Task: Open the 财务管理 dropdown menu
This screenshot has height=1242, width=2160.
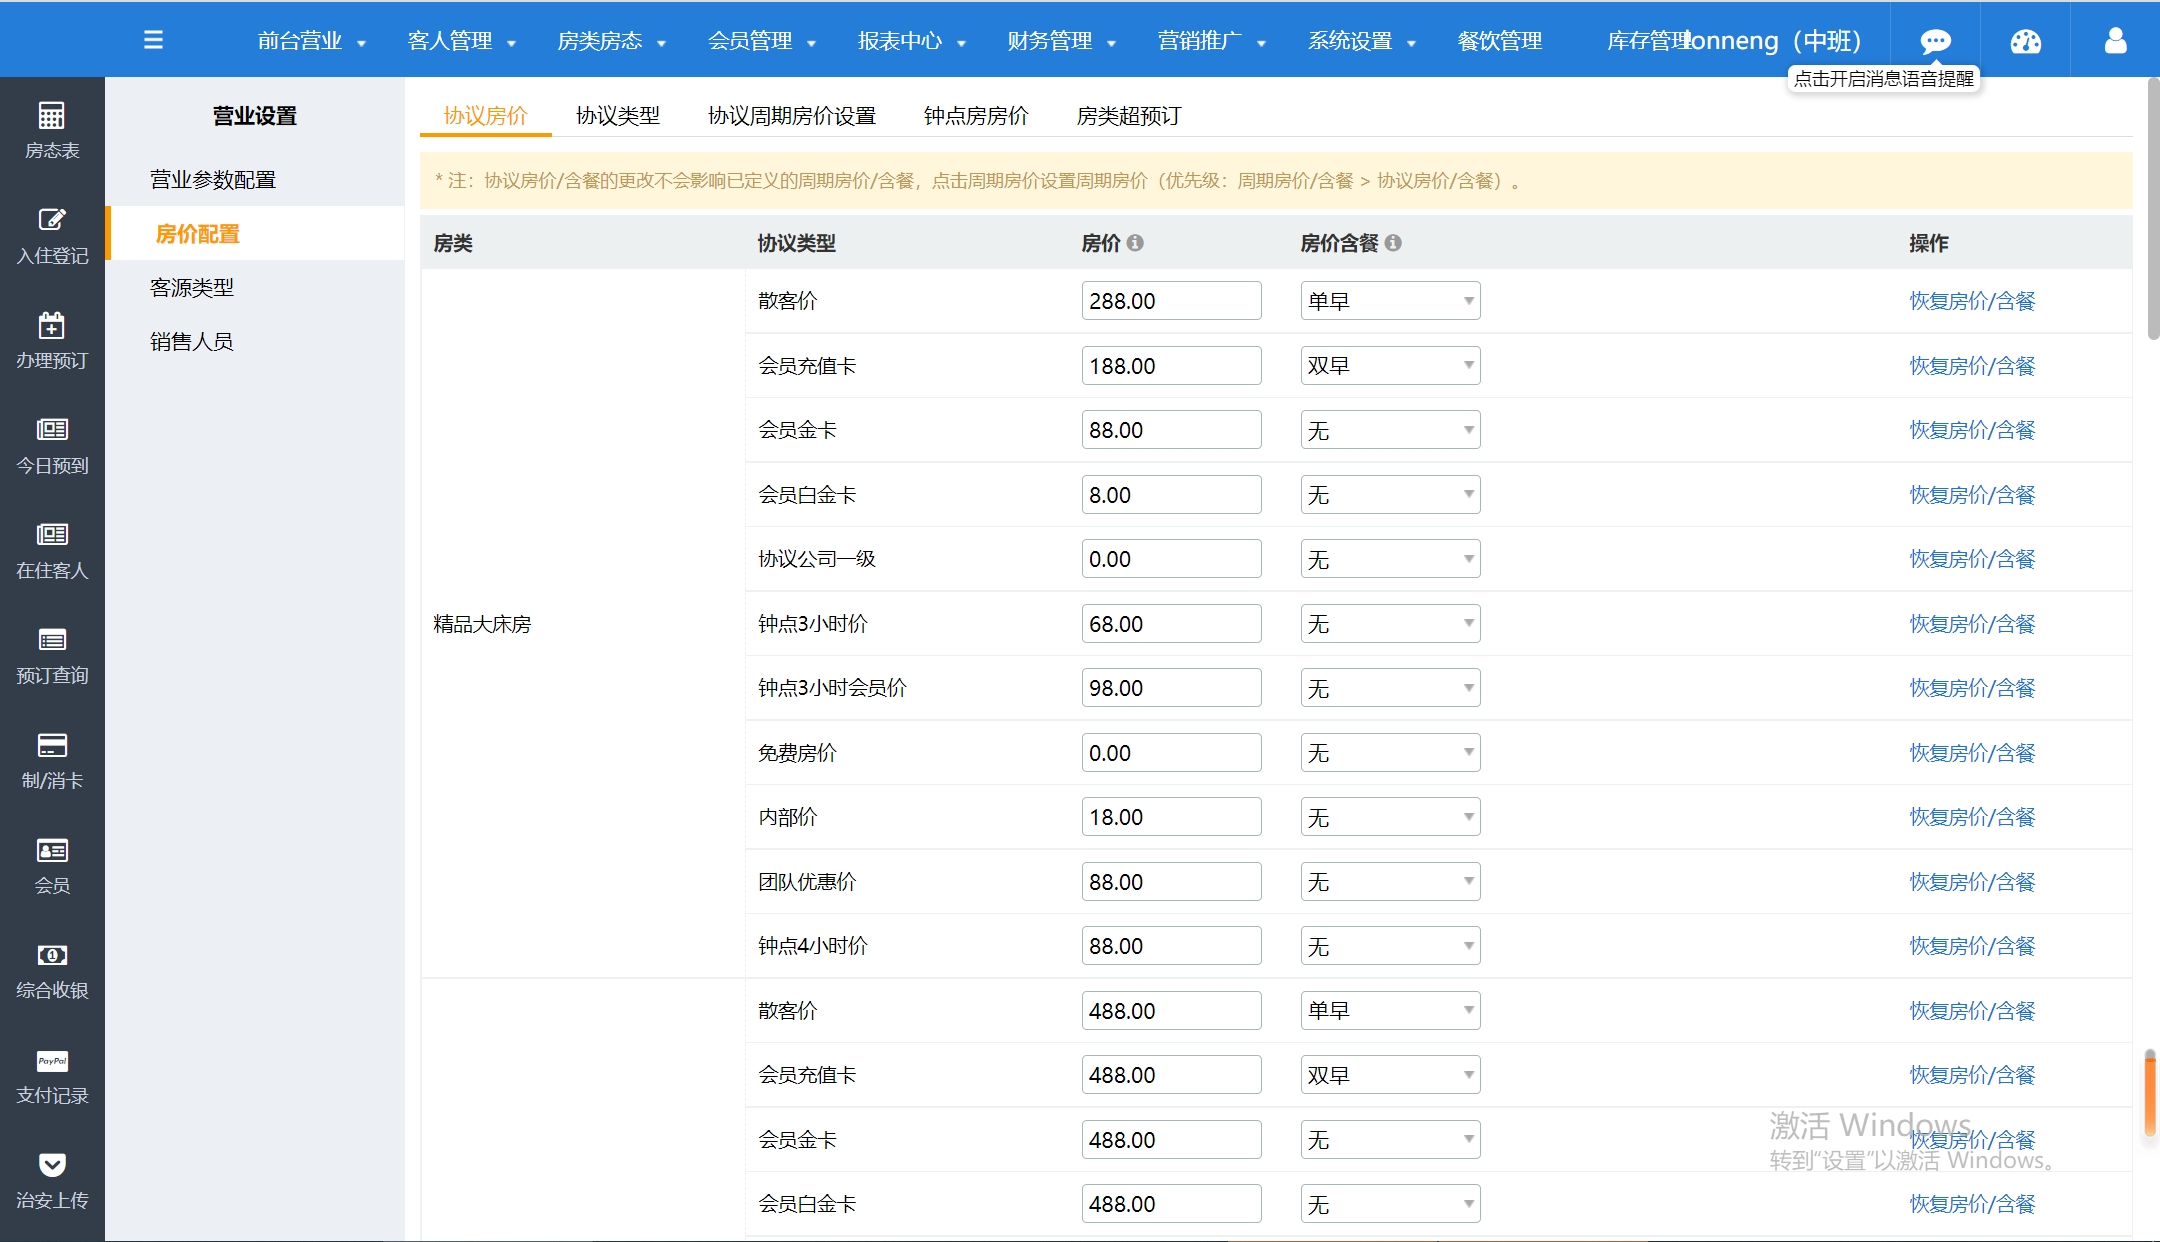Action: pyautogui.click(x=1061, y=41)
